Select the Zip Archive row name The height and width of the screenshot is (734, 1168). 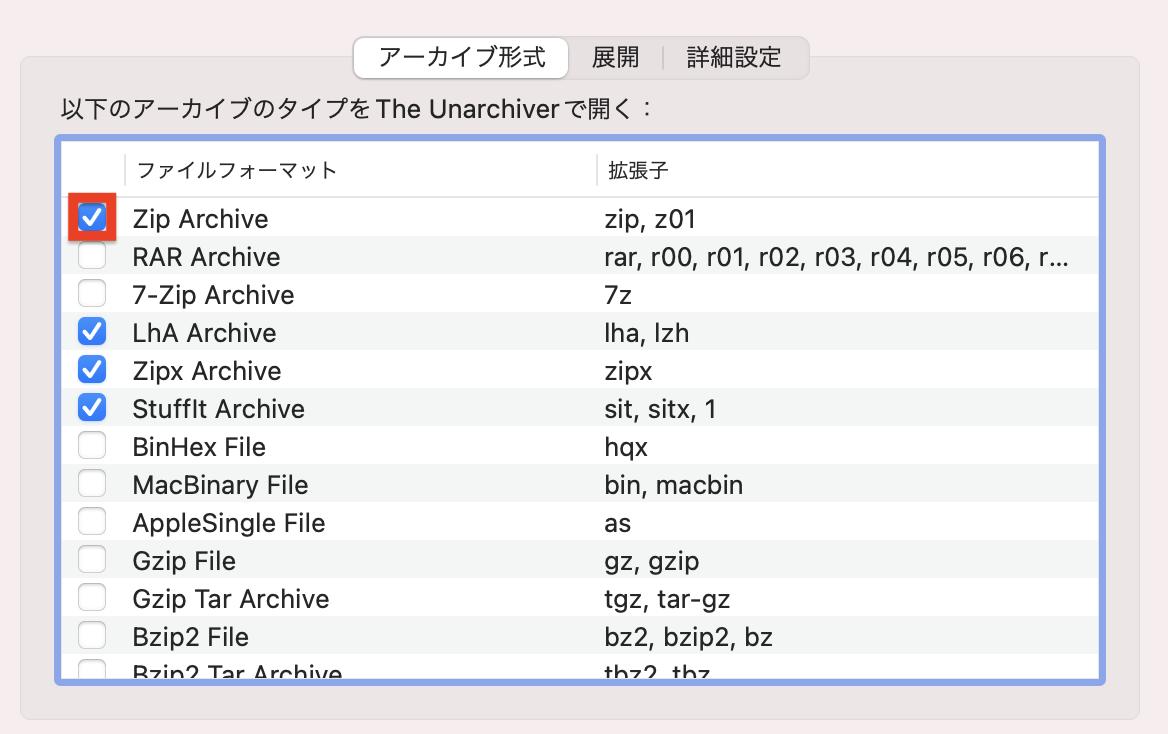[x=200, y=219]
